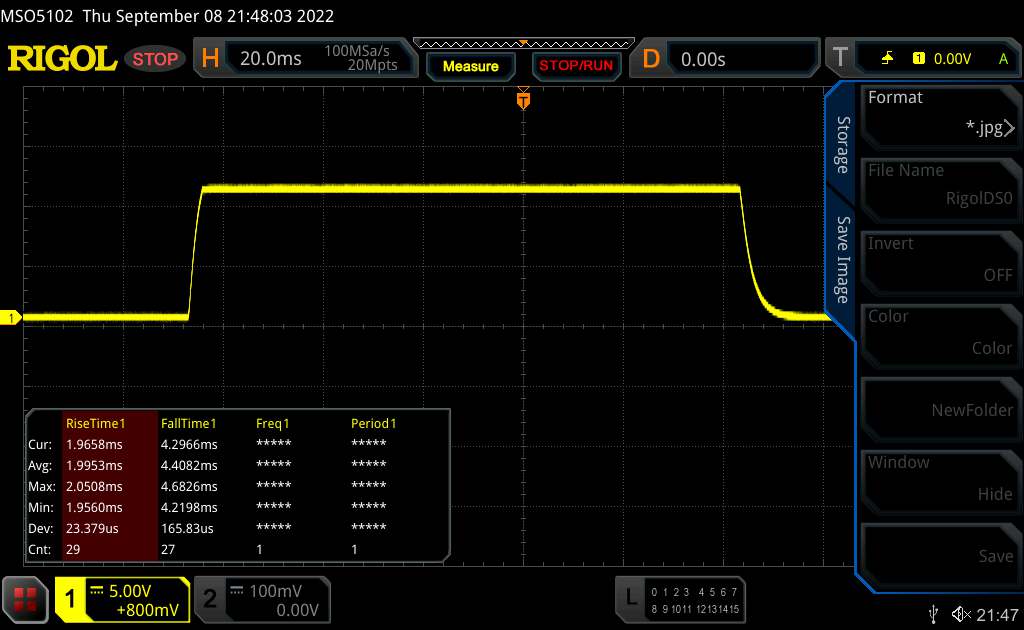Viewport: 1024px width, 630px height.
Task: Open horizontal timebase 20.0ms setting
Action: click(x=270, y=59)
